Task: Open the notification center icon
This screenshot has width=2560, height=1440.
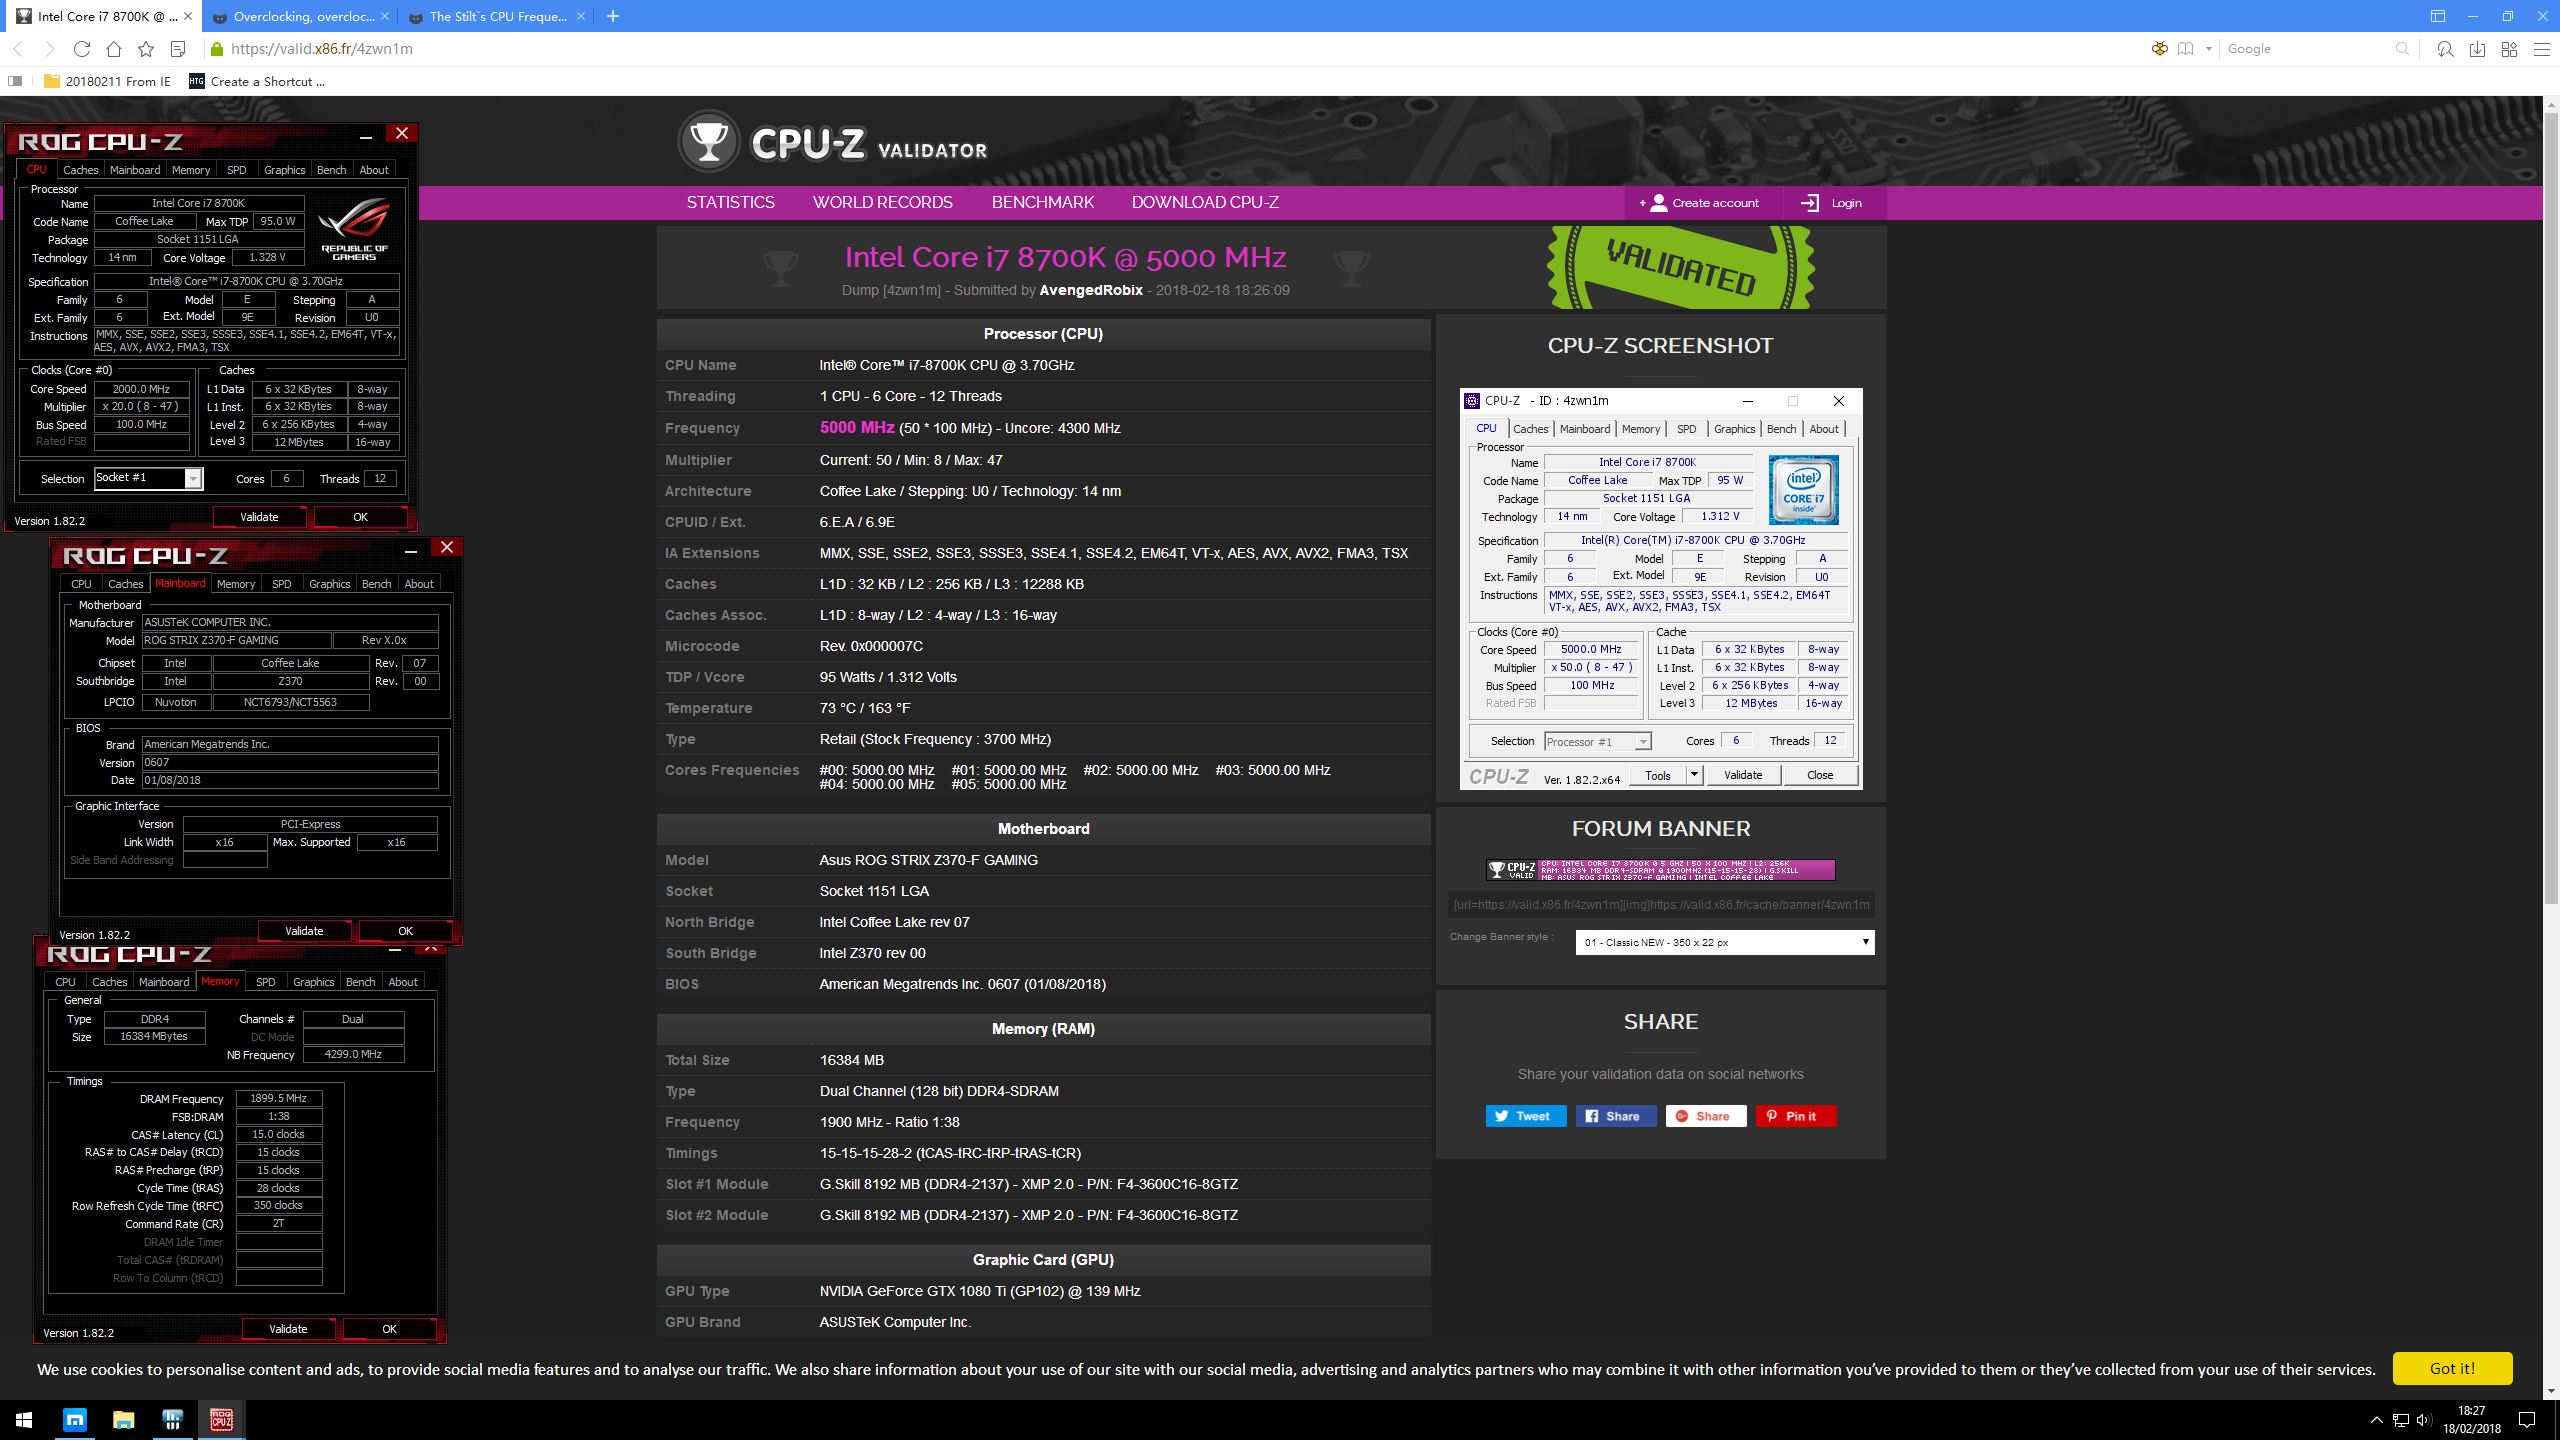Action: [2526, 1419]
